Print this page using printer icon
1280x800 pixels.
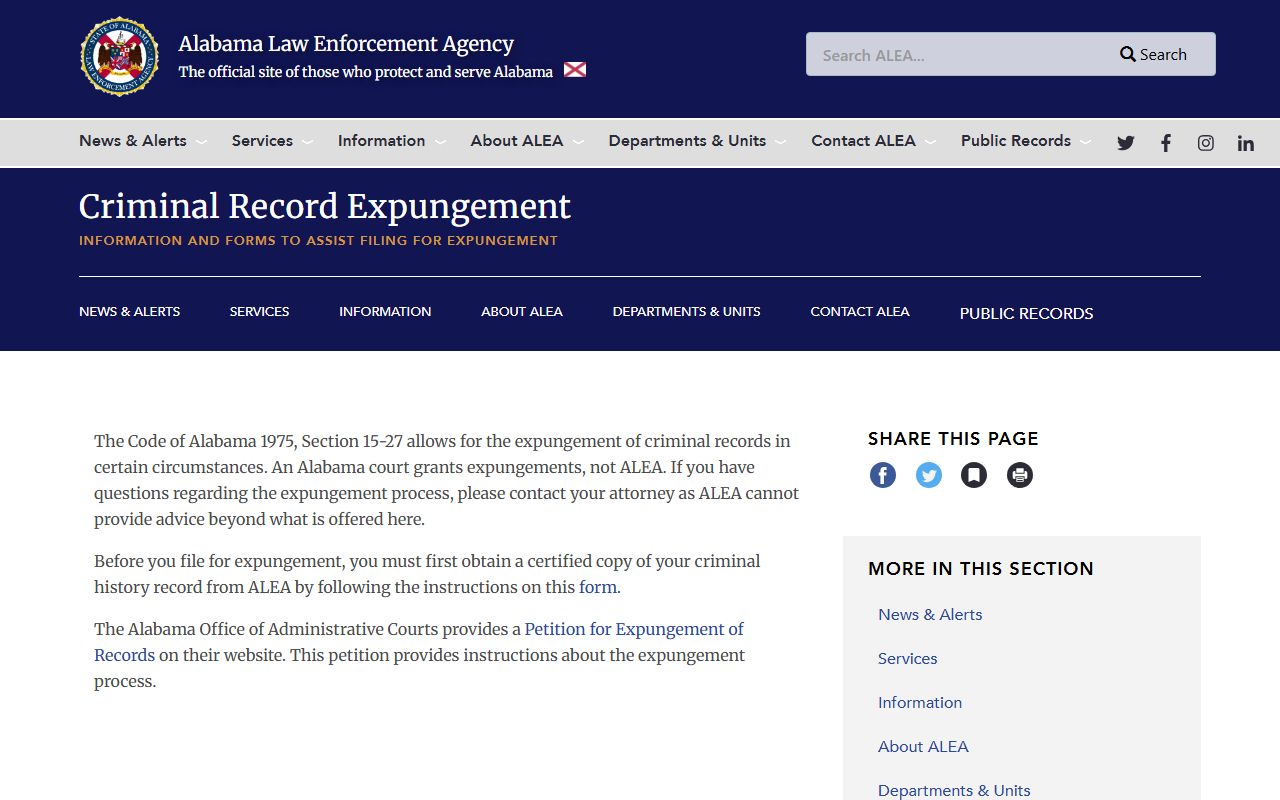pos(1020,475)
